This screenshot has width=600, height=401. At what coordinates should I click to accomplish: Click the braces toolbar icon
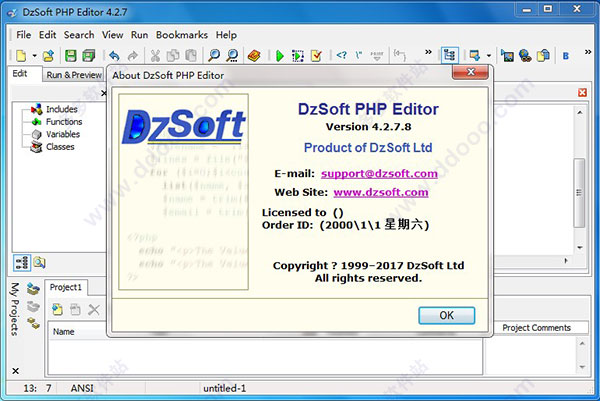[400, 55]
